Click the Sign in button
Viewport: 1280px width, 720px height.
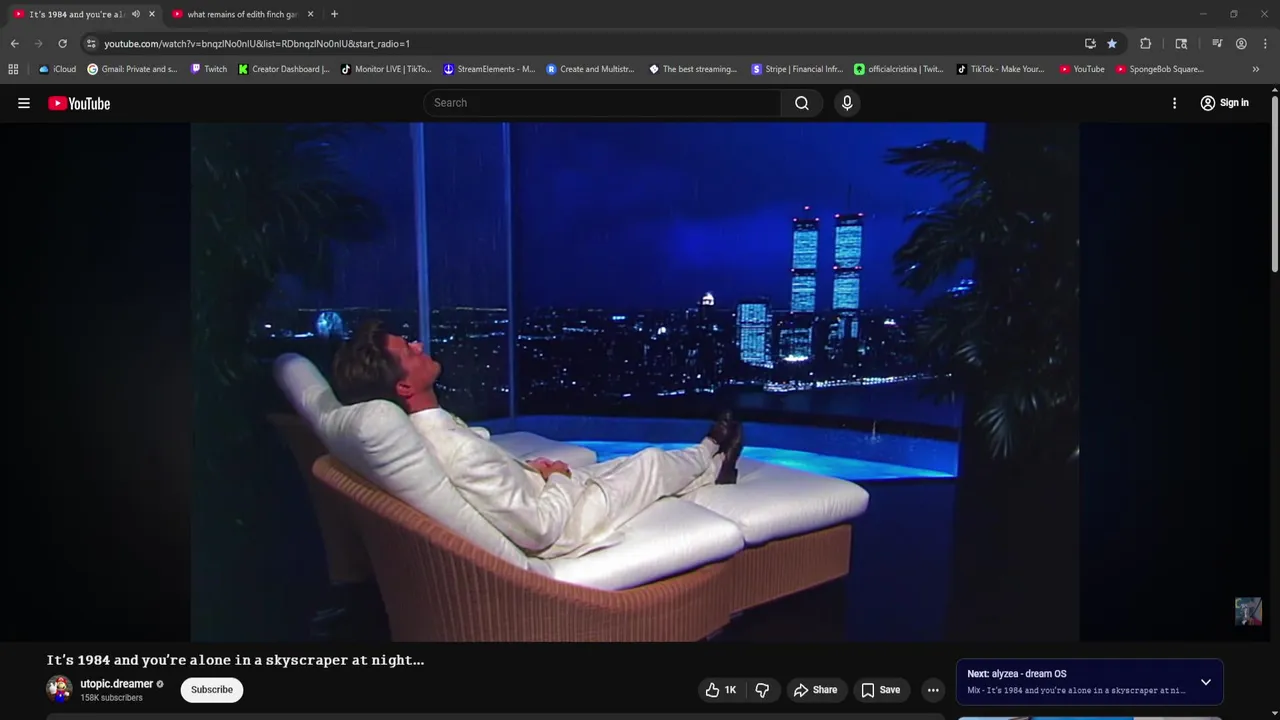[1224, 103]
